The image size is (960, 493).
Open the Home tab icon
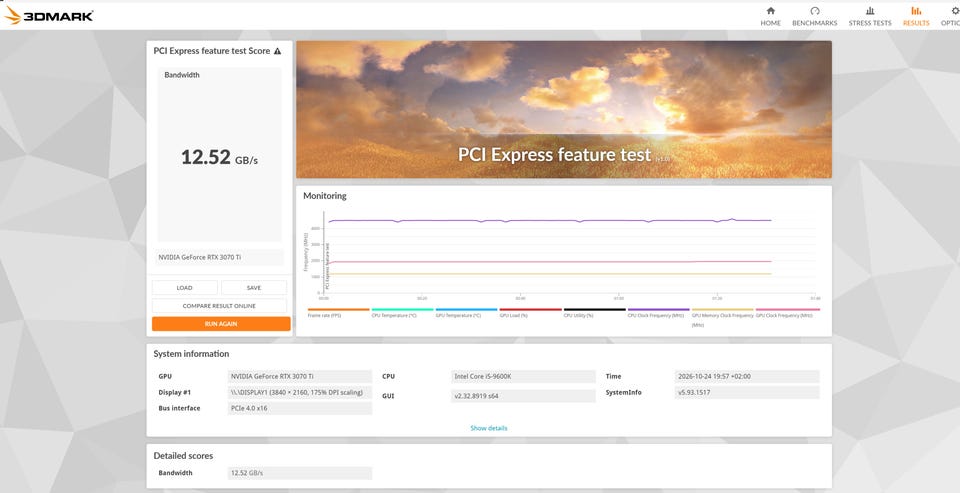coord(770,11)
